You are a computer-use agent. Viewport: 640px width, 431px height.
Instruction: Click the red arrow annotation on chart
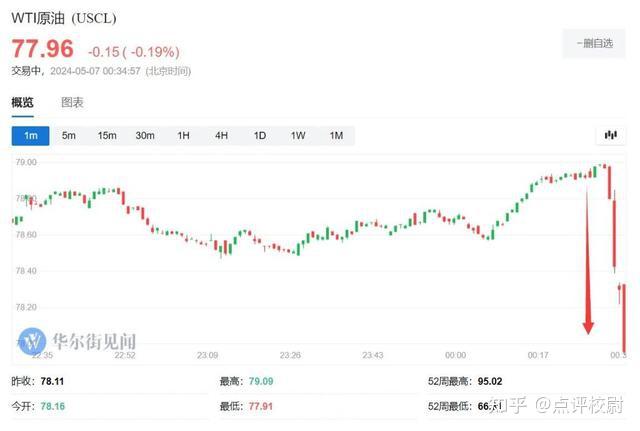[588, 260]
